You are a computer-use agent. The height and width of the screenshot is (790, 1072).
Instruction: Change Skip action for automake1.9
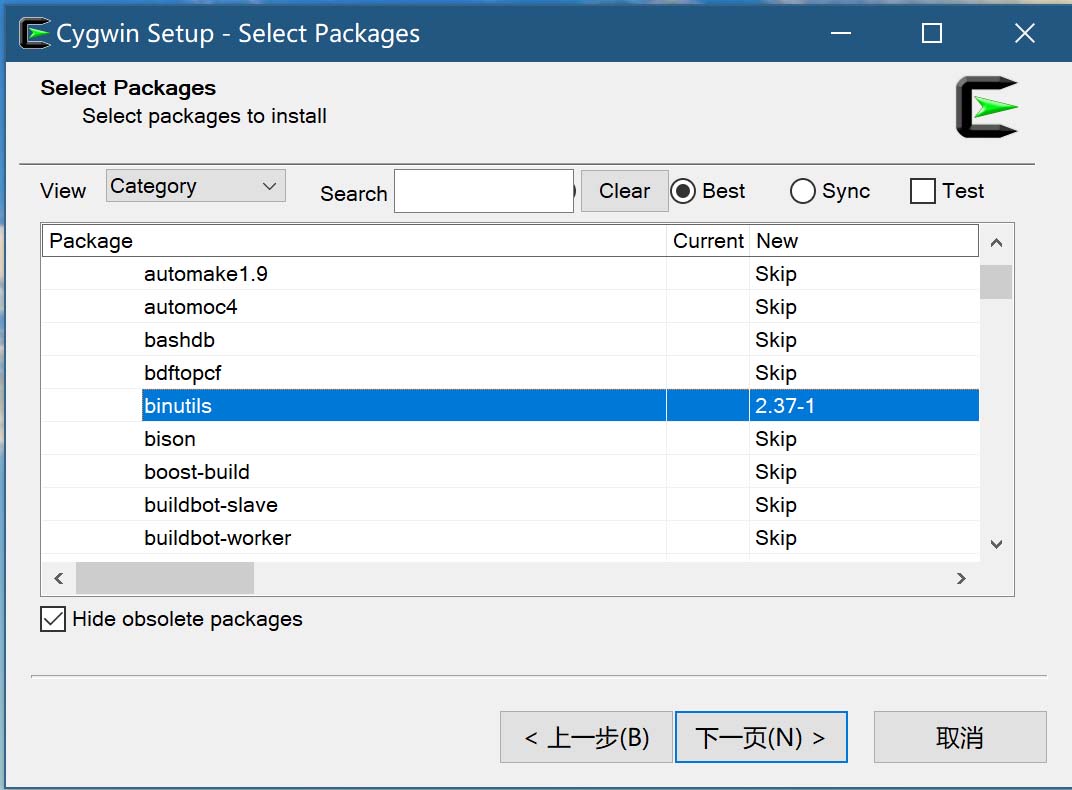pyautogui.click(x=776, y=274)
